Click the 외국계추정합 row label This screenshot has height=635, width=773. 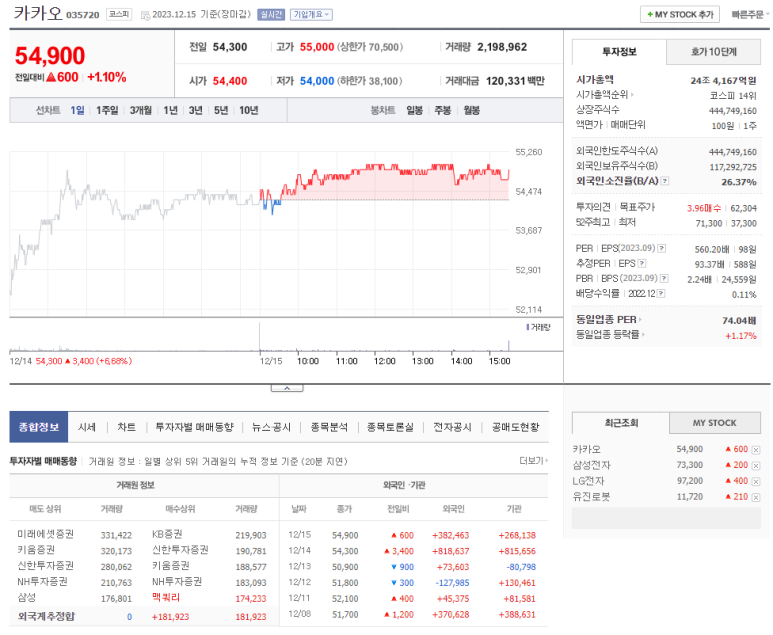(x=46, y=616)
